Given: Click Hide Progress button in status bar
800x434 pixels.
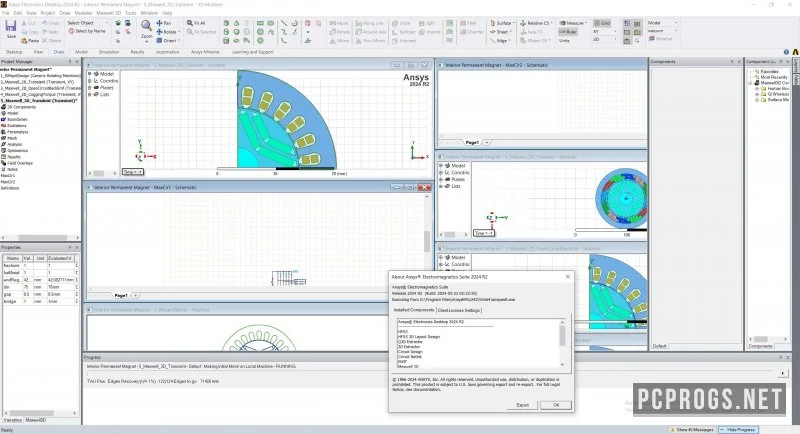Looking at the screenshot, I should (x=739, y=430).
